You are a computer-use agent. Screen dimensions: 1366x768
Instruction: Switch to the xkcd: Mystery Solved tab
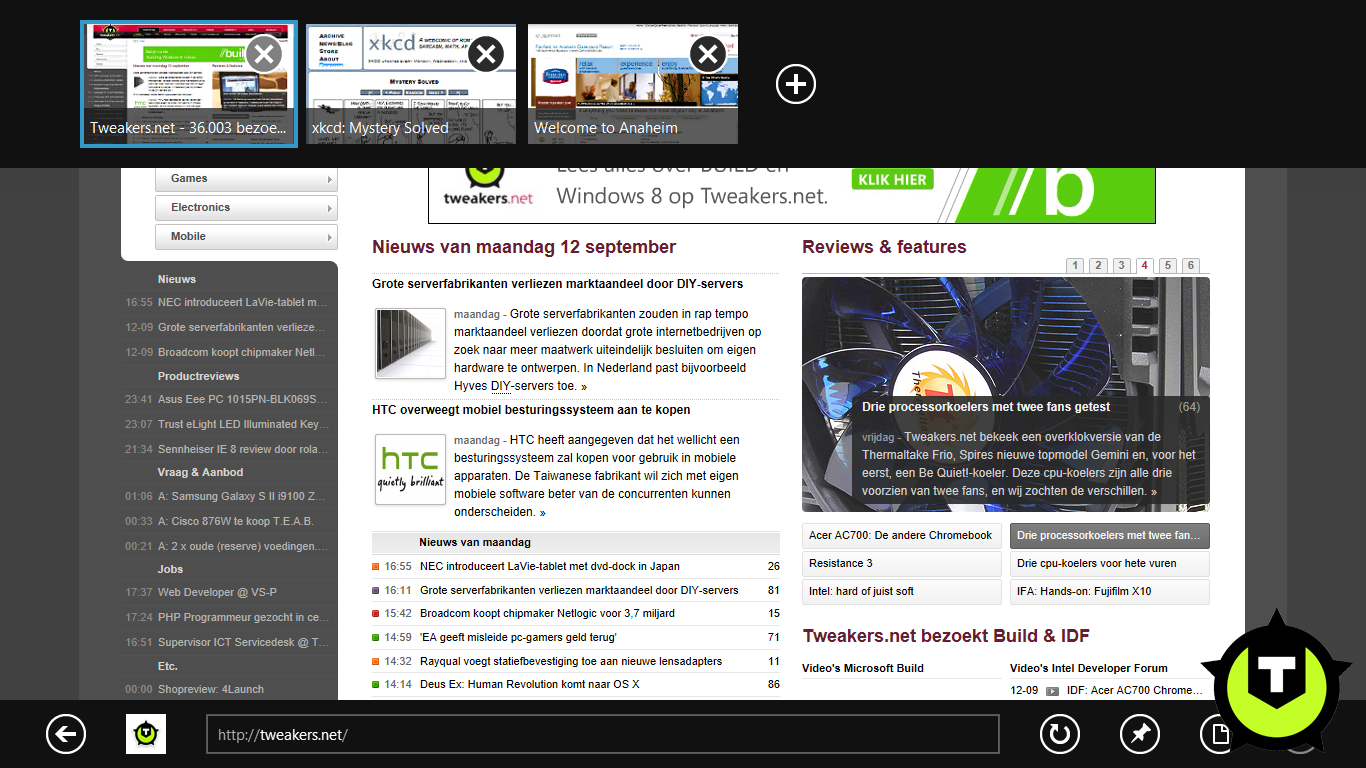411,84
